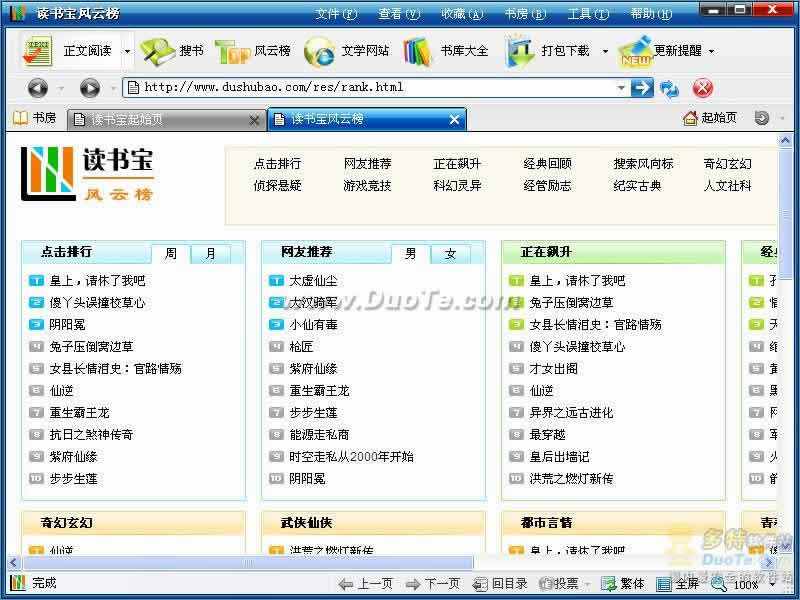Select the 周 tab in 点击排行
Viewport: 800px width, 600px height.
tap(171, 254)
